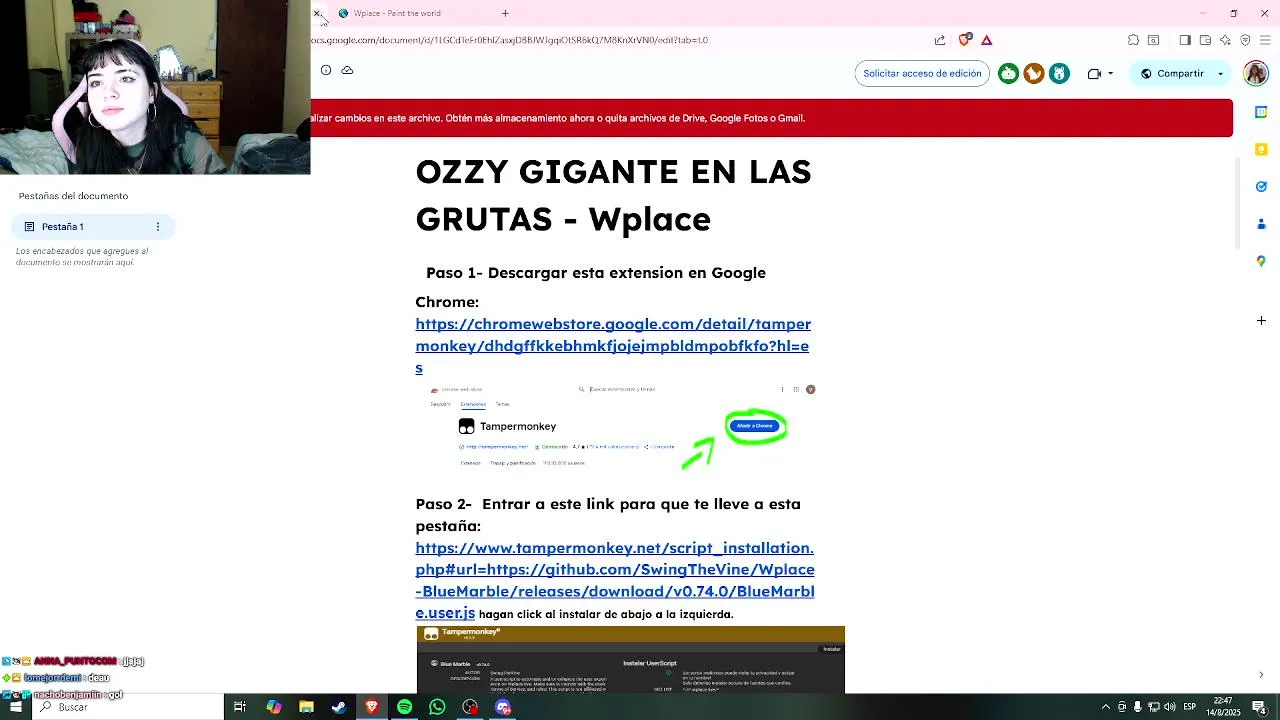This screenshot has height=720, width=1280.
Task: Click the Brave Rewards triangle icon
Action: tap(986, 40)
